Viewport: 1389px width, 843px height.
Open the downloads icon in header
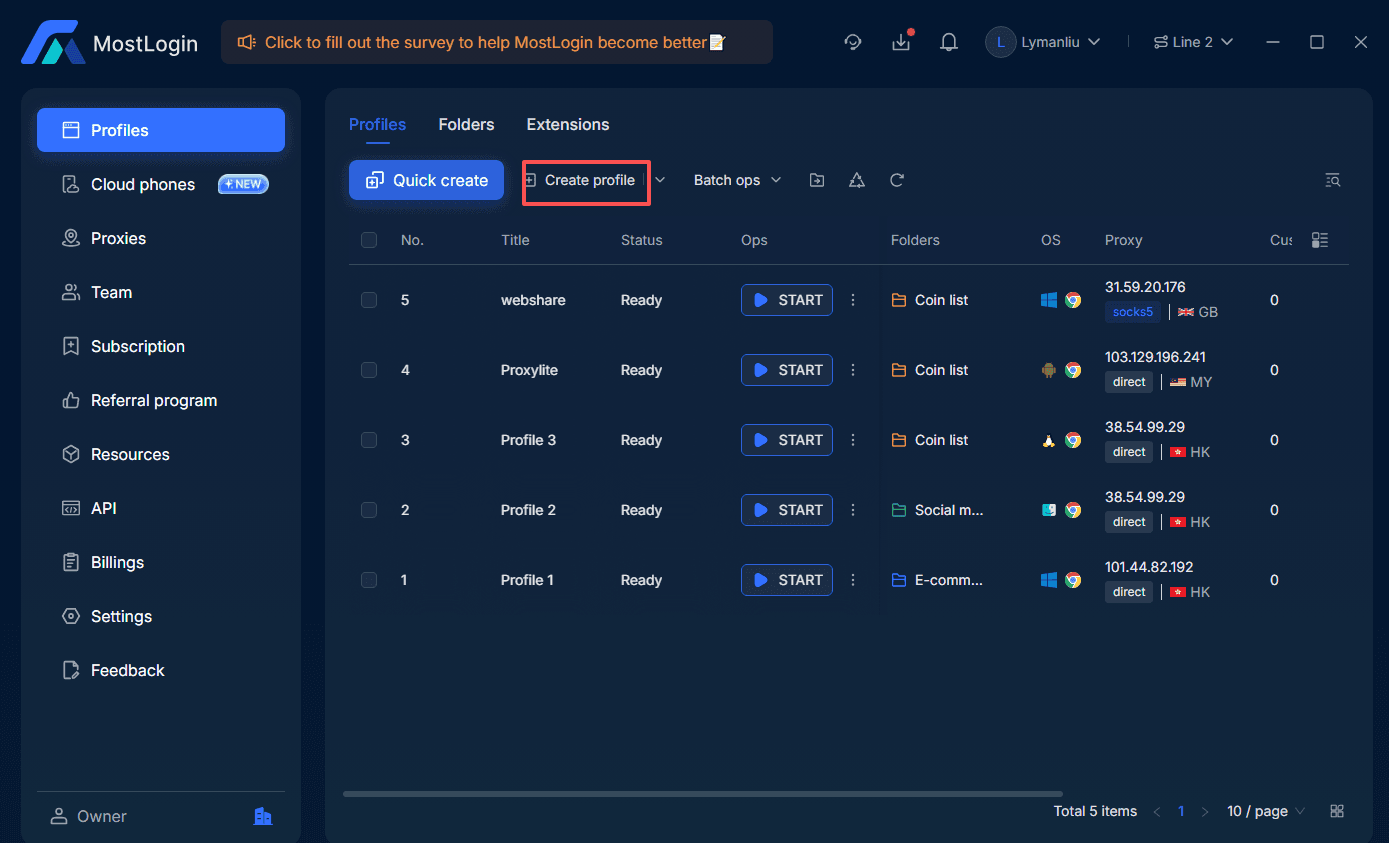pos(901,42)
